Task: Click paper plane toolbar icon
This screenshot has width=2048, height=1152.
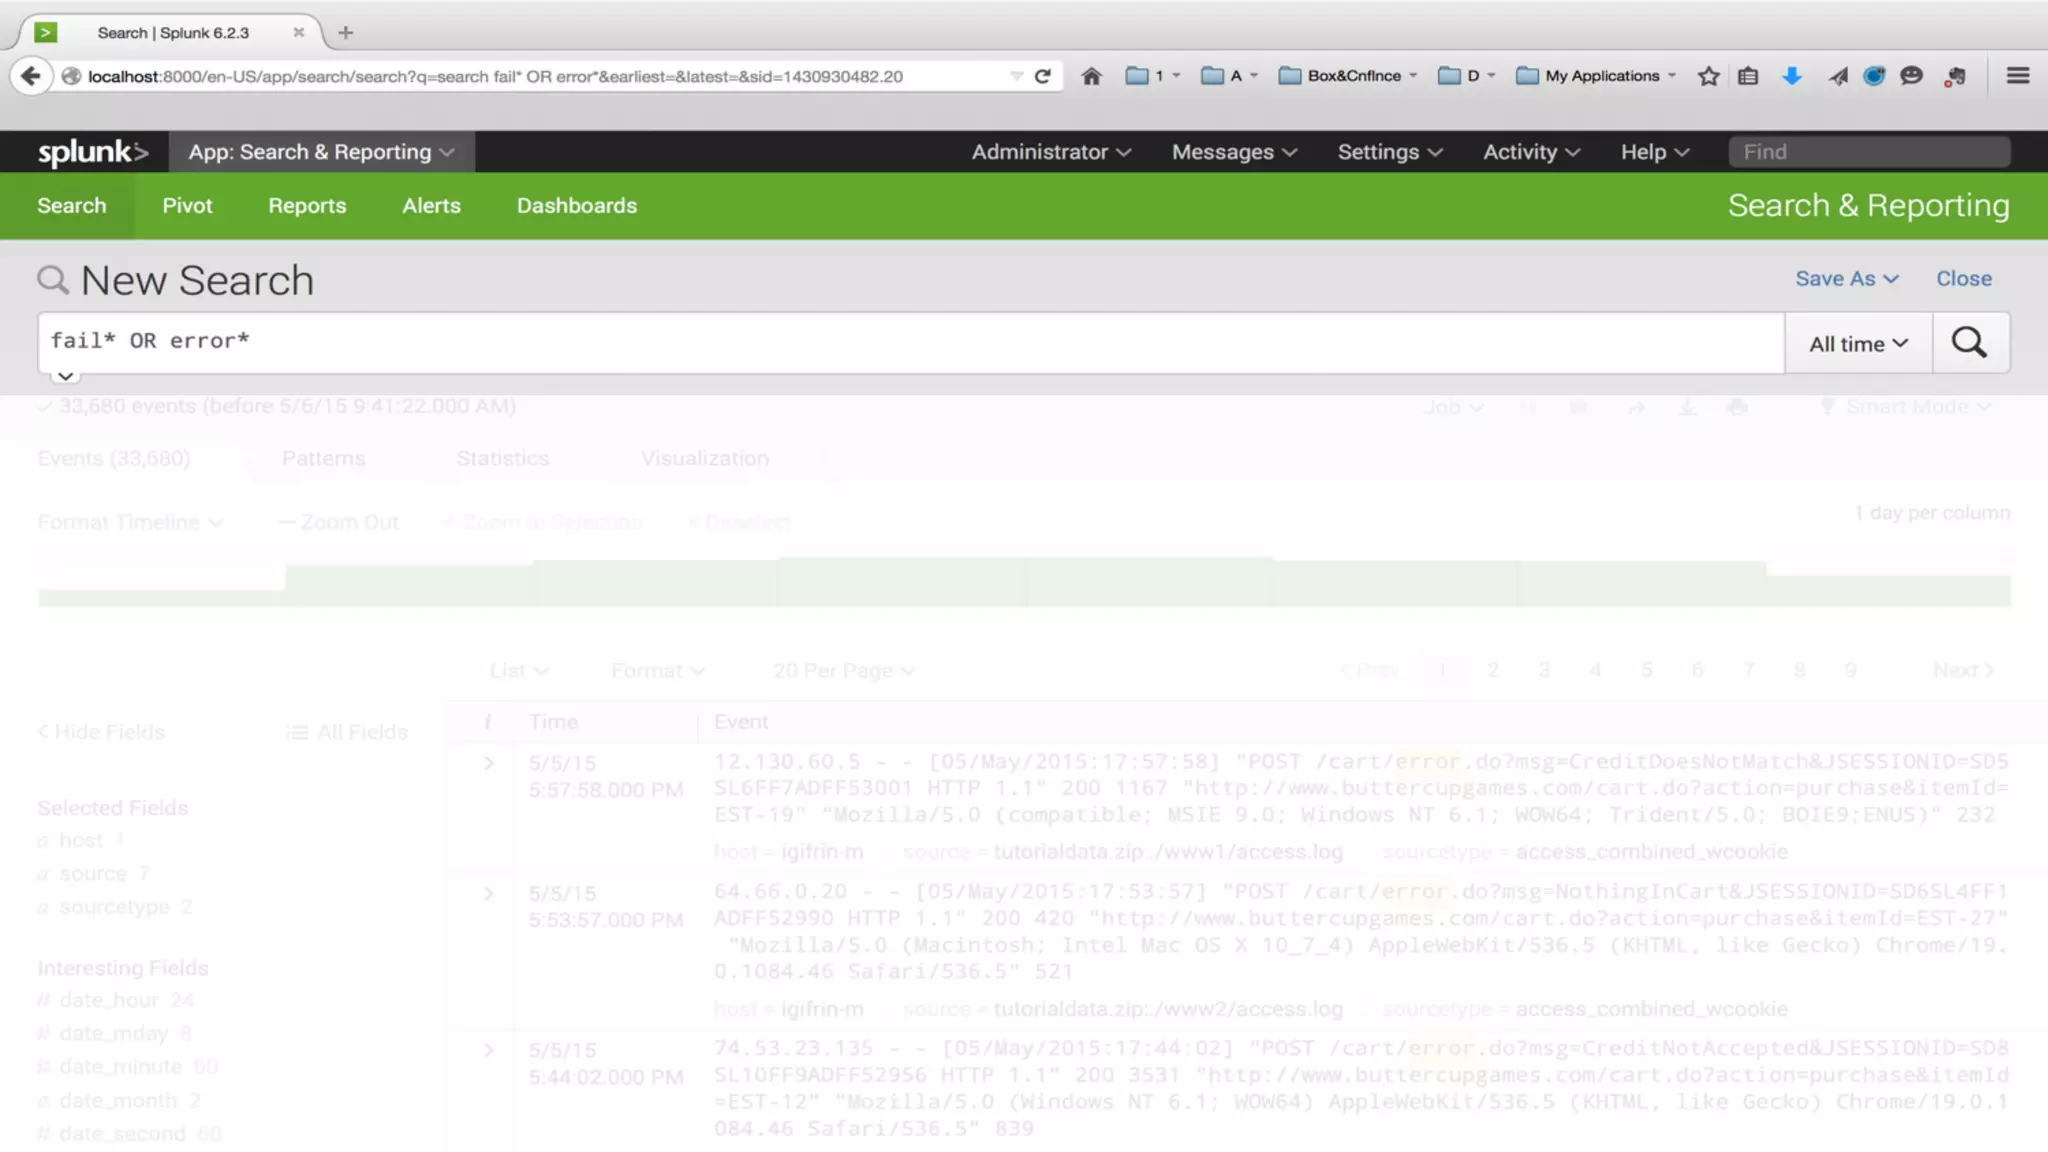Action: tap(1838, 76)
